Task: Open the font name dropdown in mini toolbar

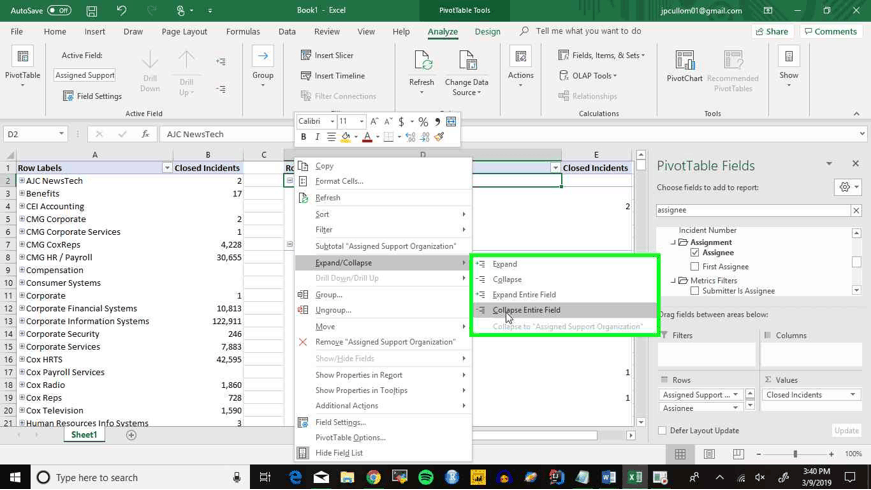Action: (332, 122)
